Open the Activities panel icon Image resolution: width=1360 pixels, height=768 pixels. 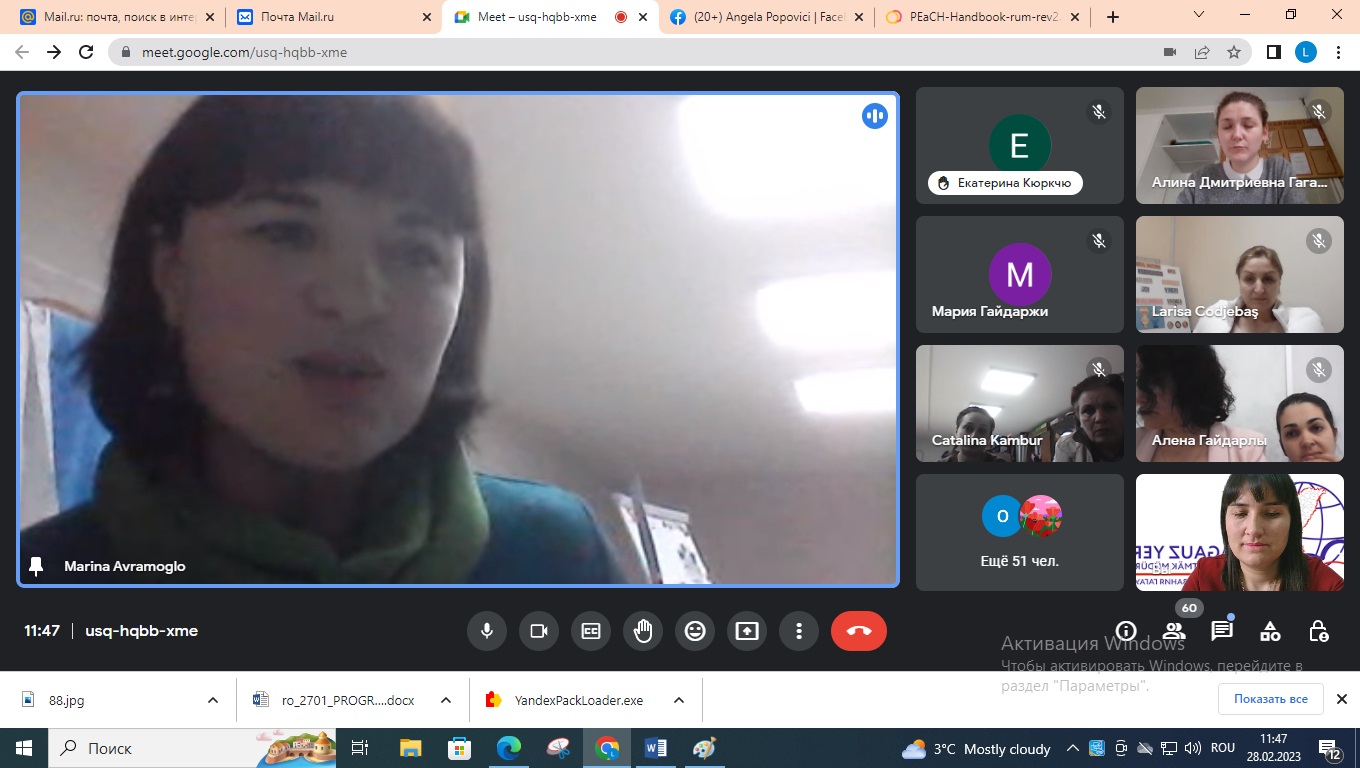tap(1270, 631)
